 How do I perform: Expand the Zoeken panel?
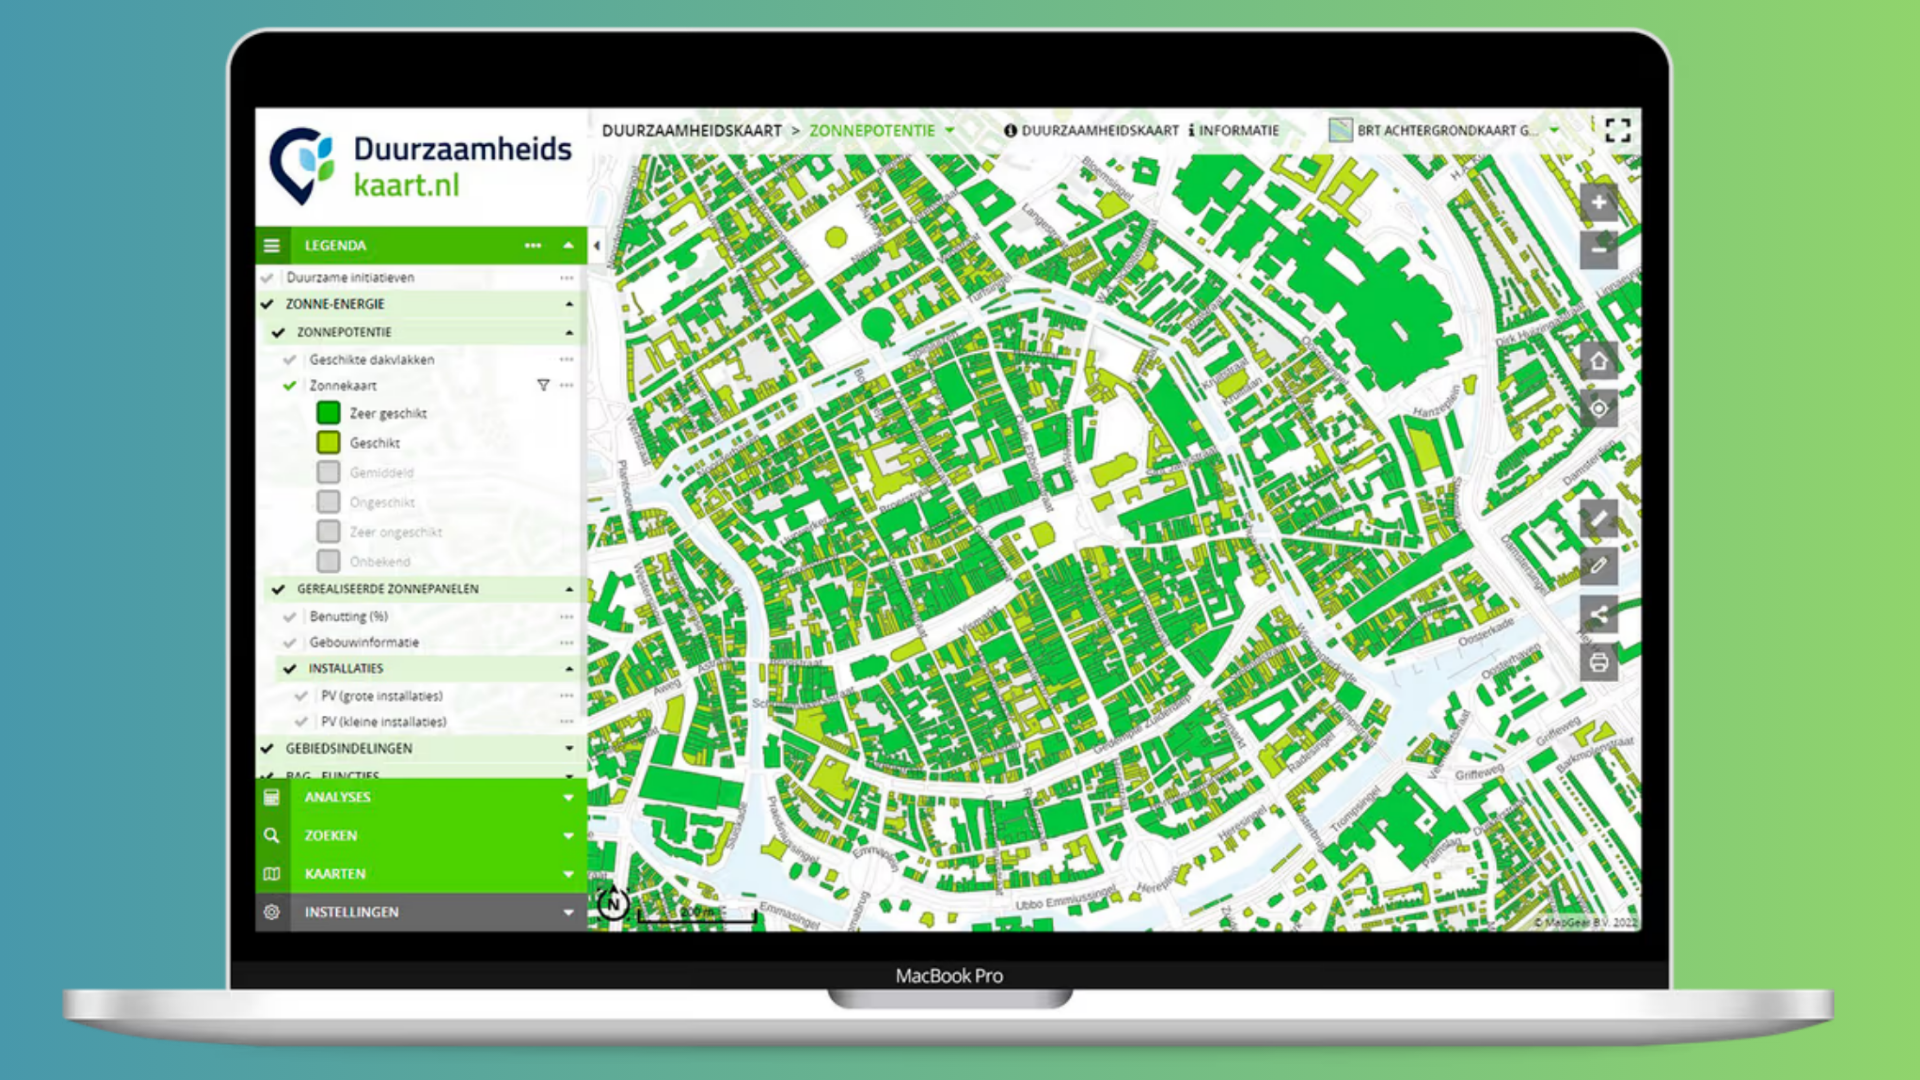(568, 835)
